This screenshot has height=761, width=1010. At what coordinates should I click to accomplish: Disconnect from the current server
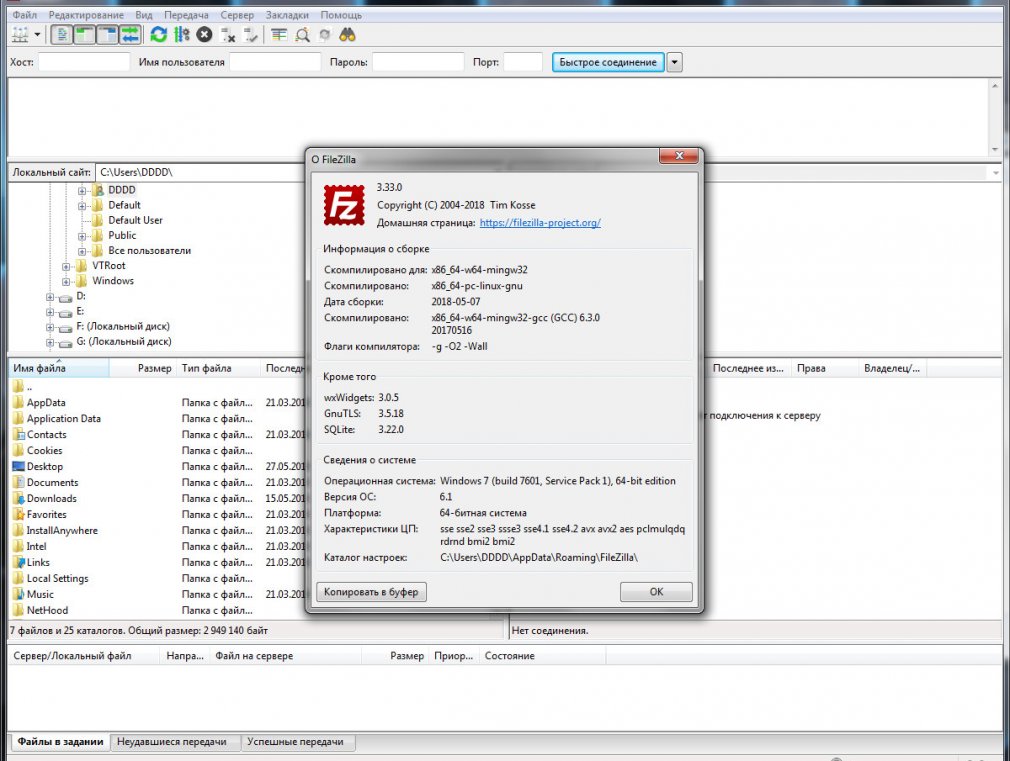coord(227,35)
